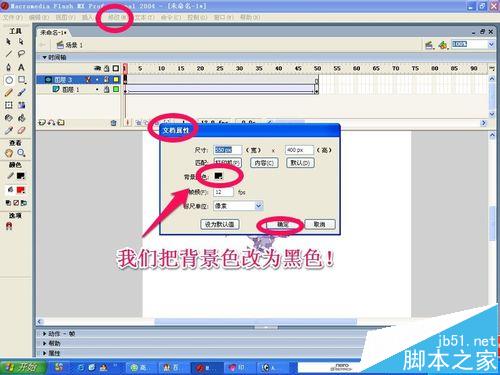Click the header outline box for all layers
The image size is (500, 375).
(x=116, y=68)
